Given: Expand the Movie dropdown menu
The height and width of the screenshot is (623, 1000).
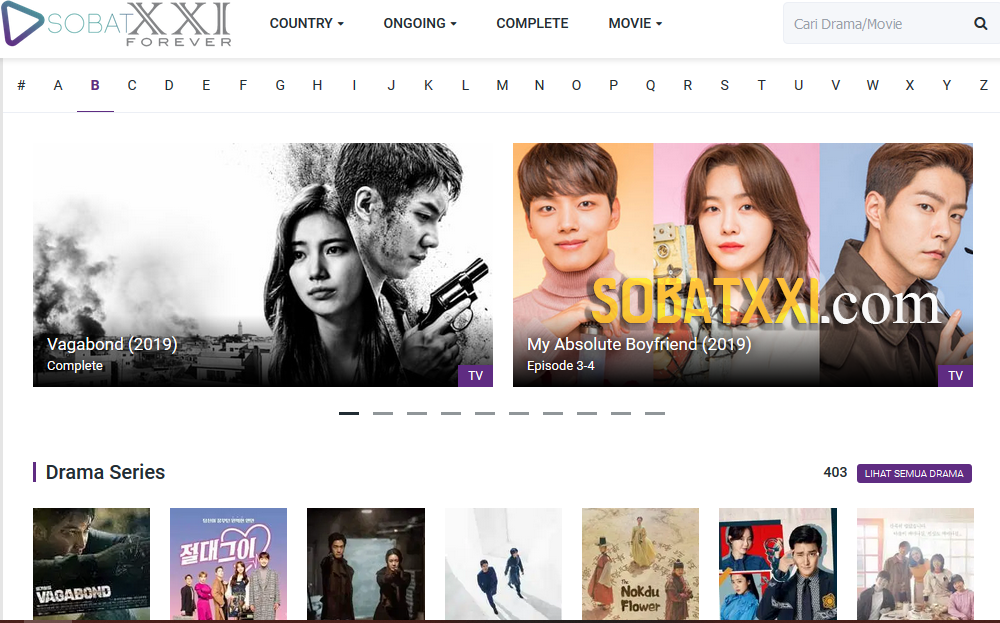Looking at the screenshot, I should pos(635,24).
